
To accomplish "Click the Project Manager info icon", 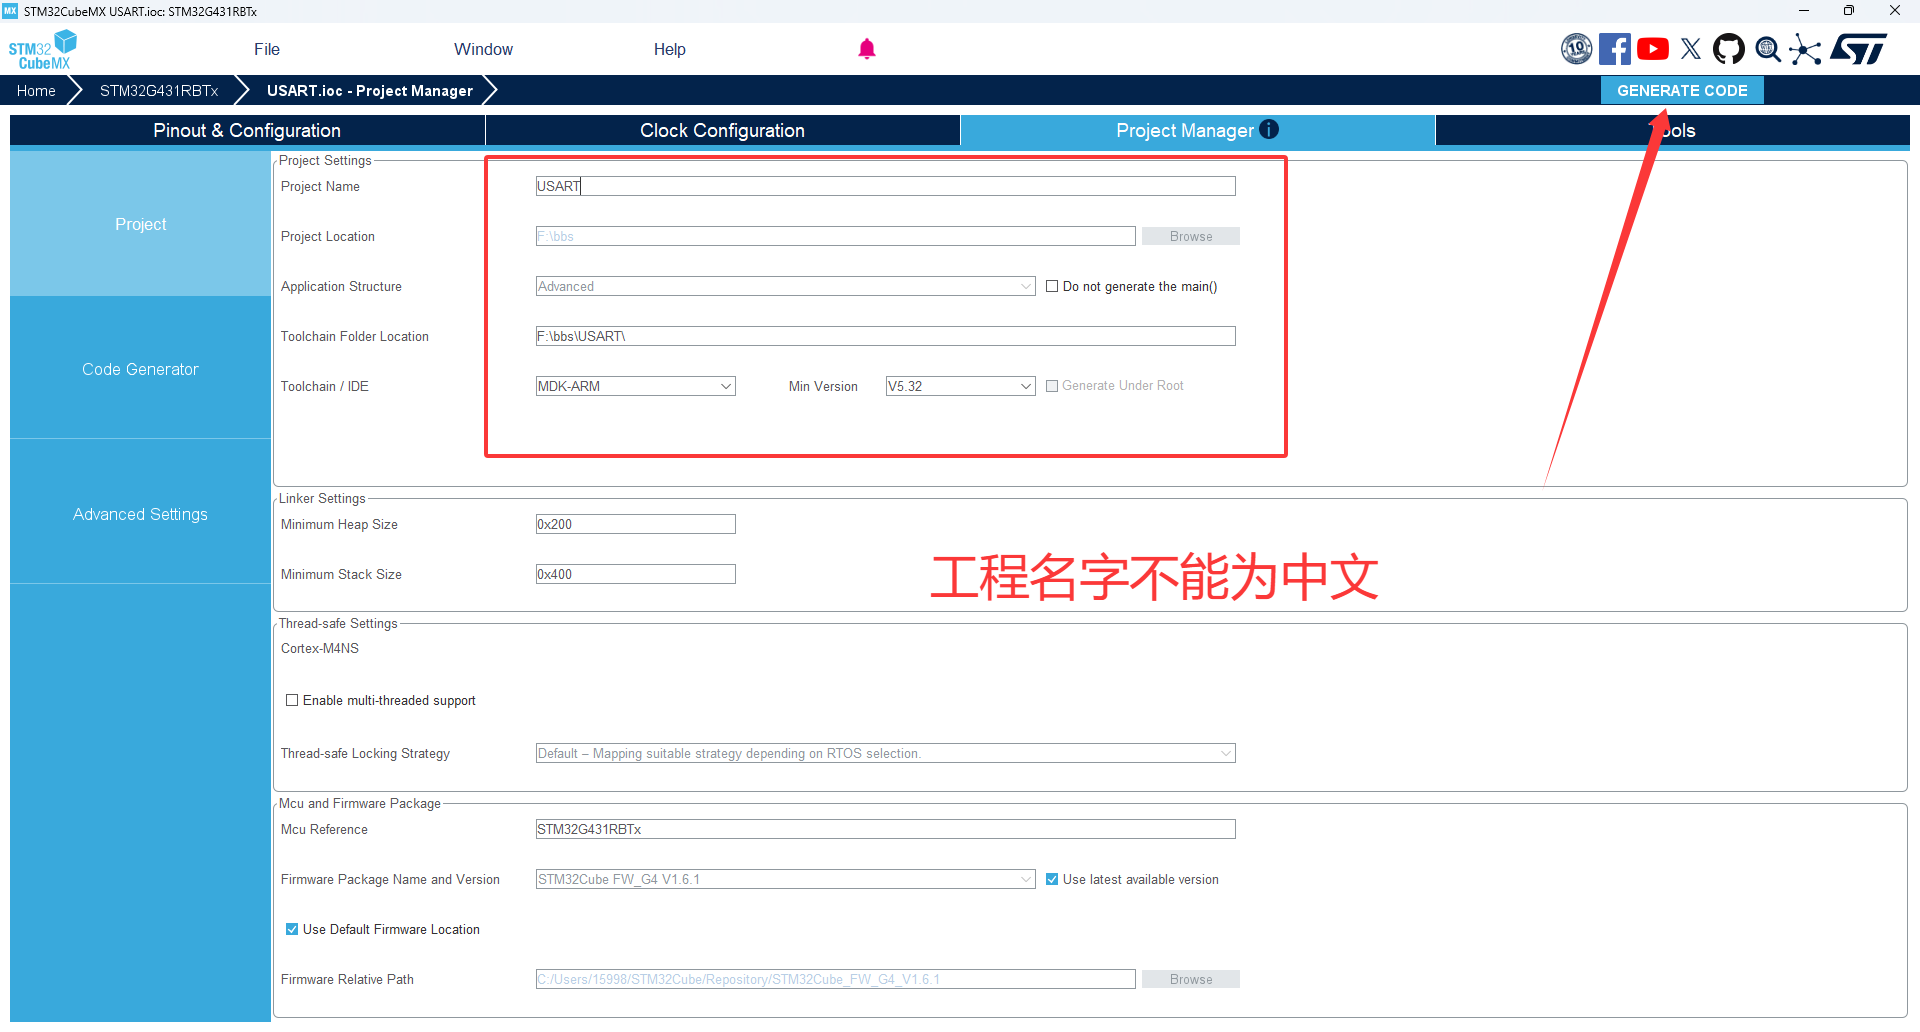I will pyautogui.click(x=1269, y=129).
